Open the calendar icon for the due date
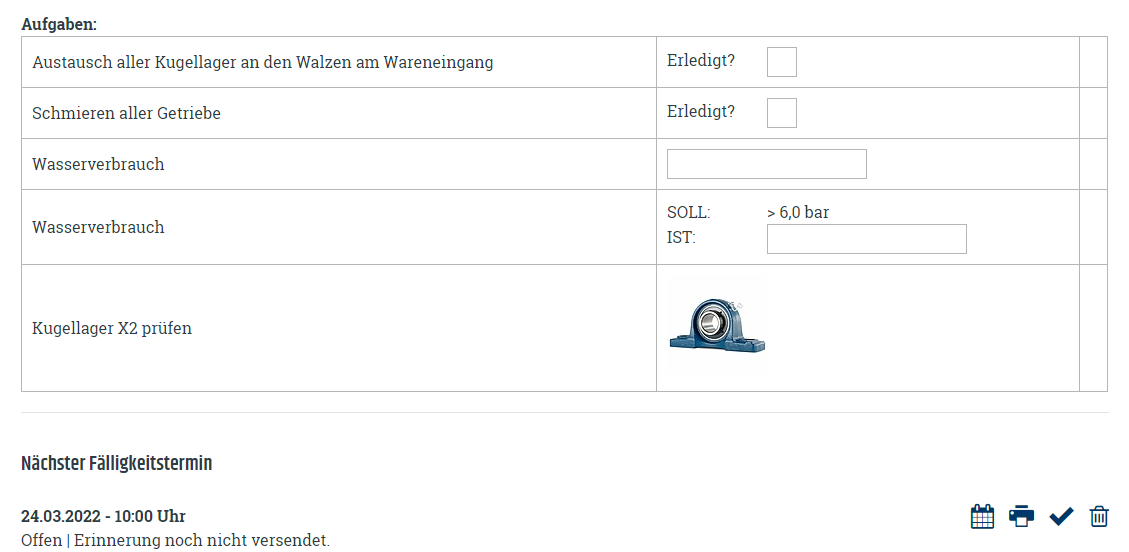This screenshot has width=1129, height=552. (x=982, y=516)
